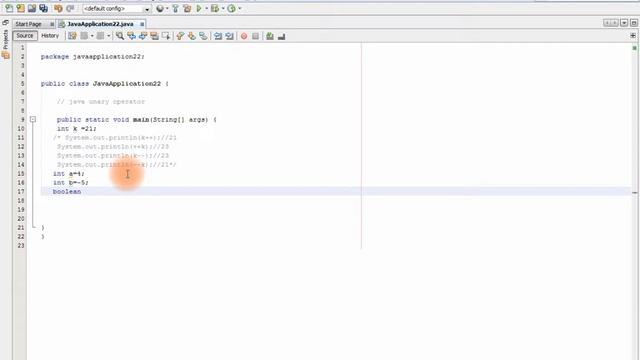
Task: Click the Previous Bookmark icon
Action: click(x=180, y=36)
